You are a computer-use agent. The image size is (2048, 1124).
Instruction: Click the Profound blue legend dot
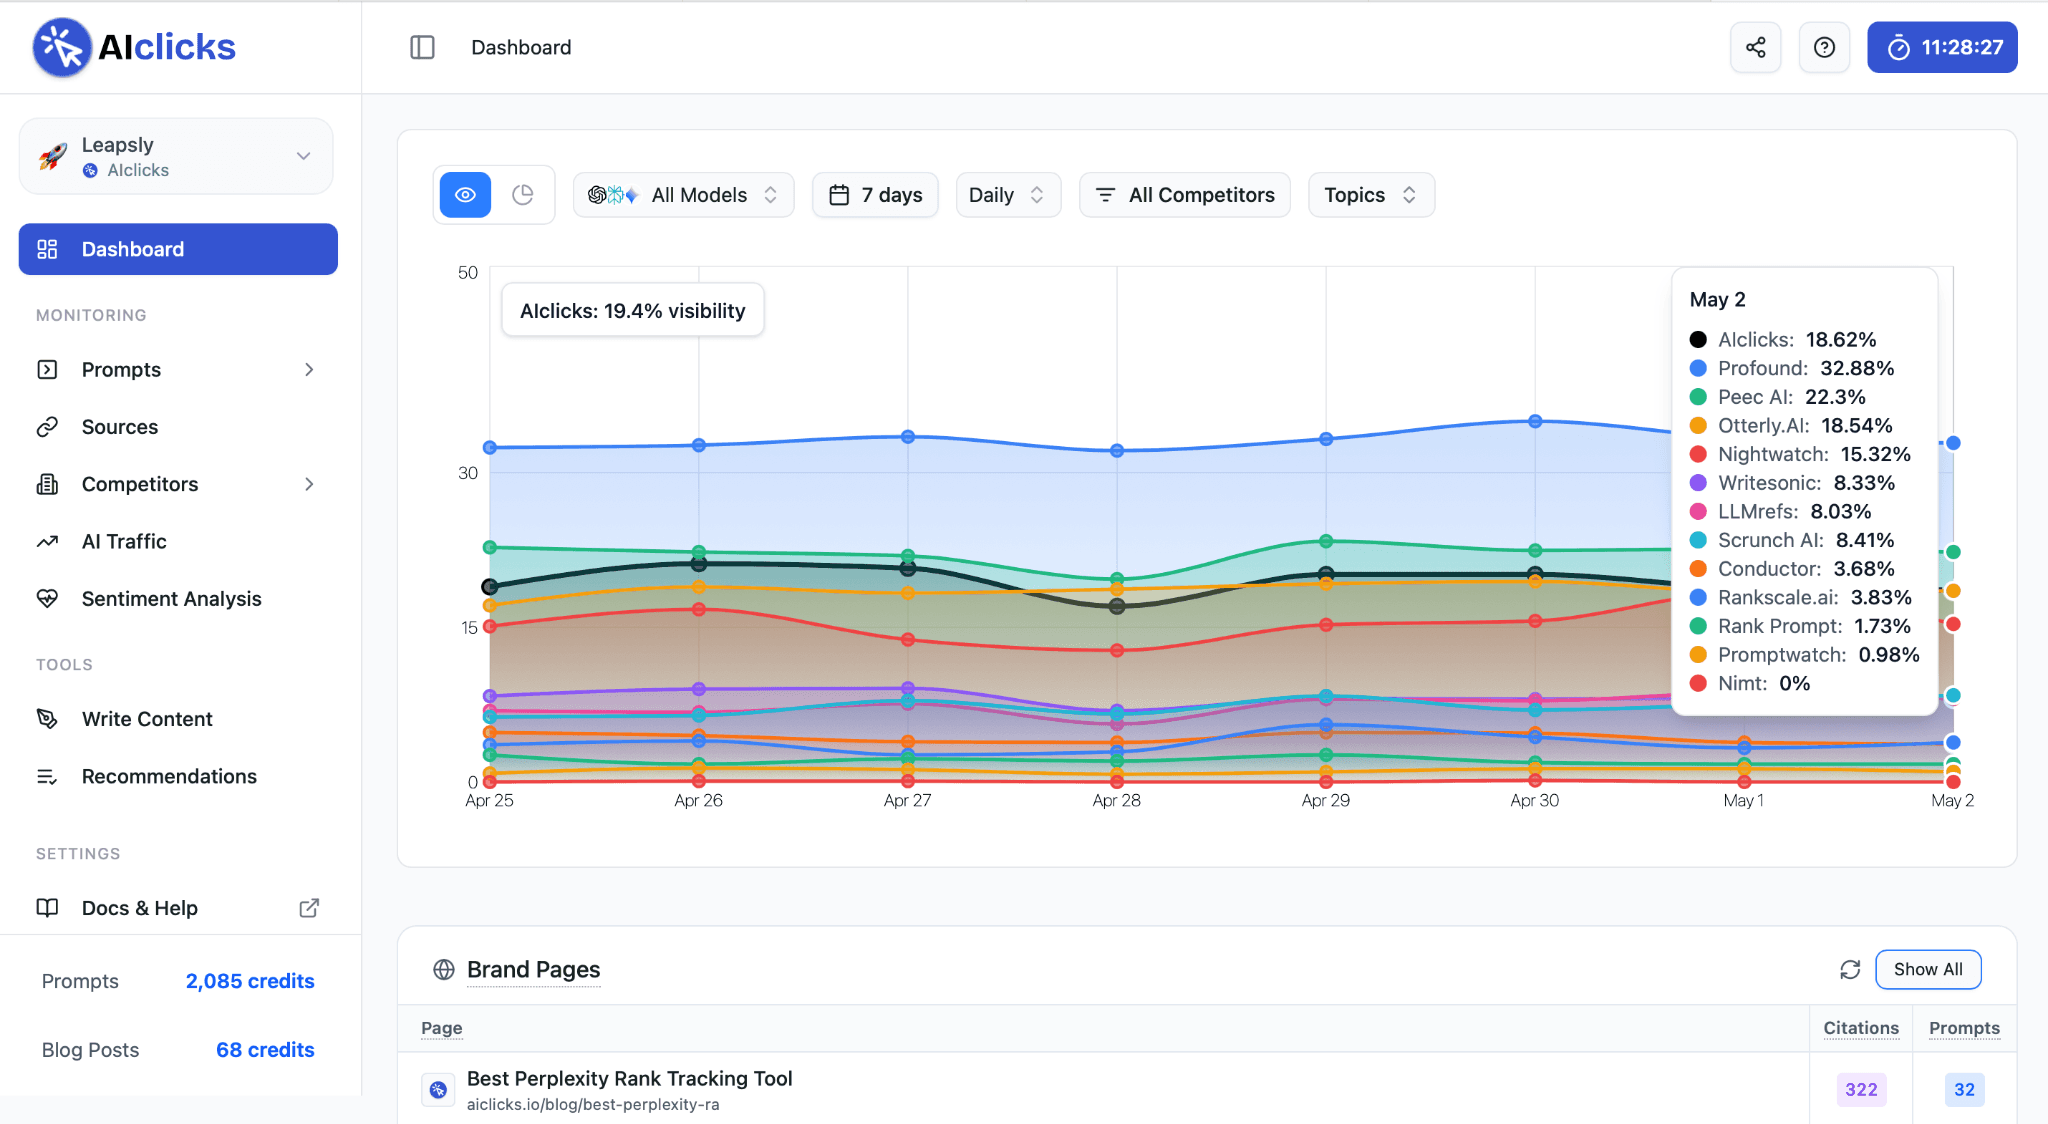1698,368
